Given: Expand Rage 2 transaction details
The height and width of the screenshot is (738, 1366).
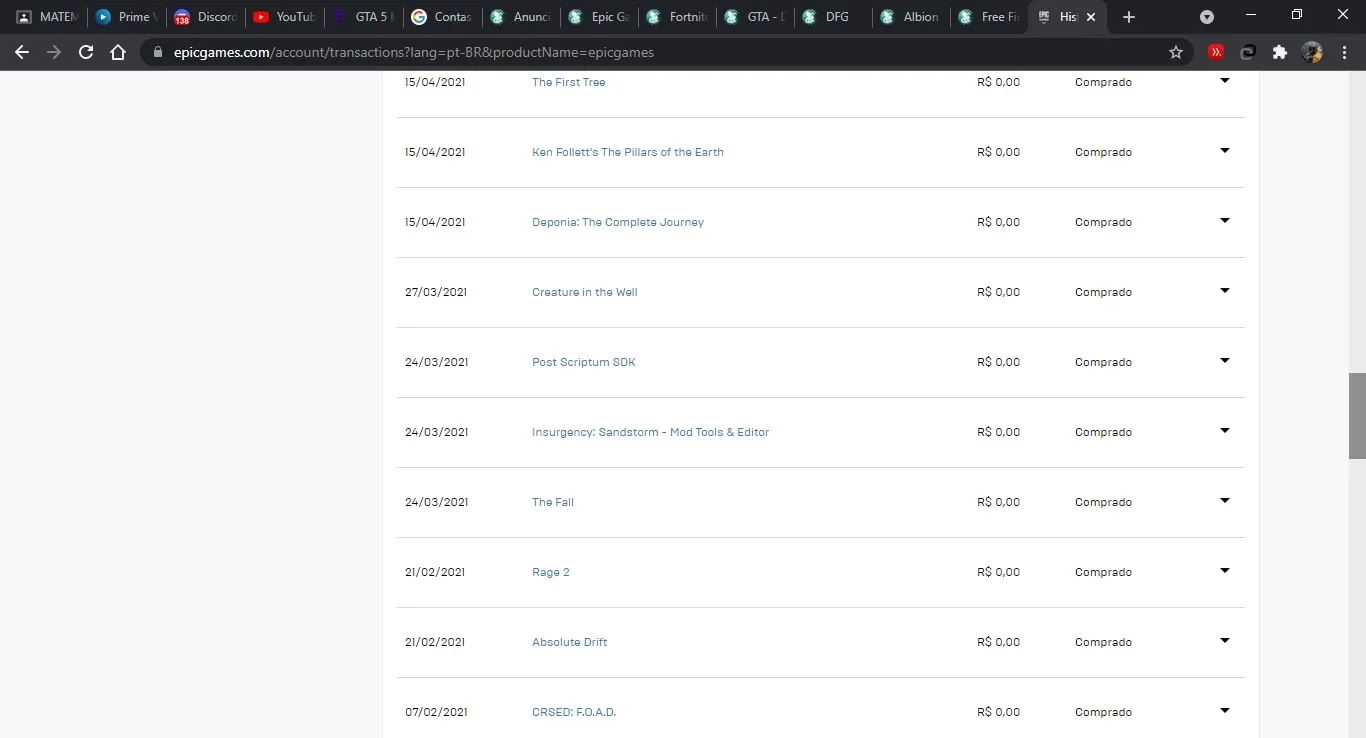Looking at the screenshot, I should click(1225, 571).
